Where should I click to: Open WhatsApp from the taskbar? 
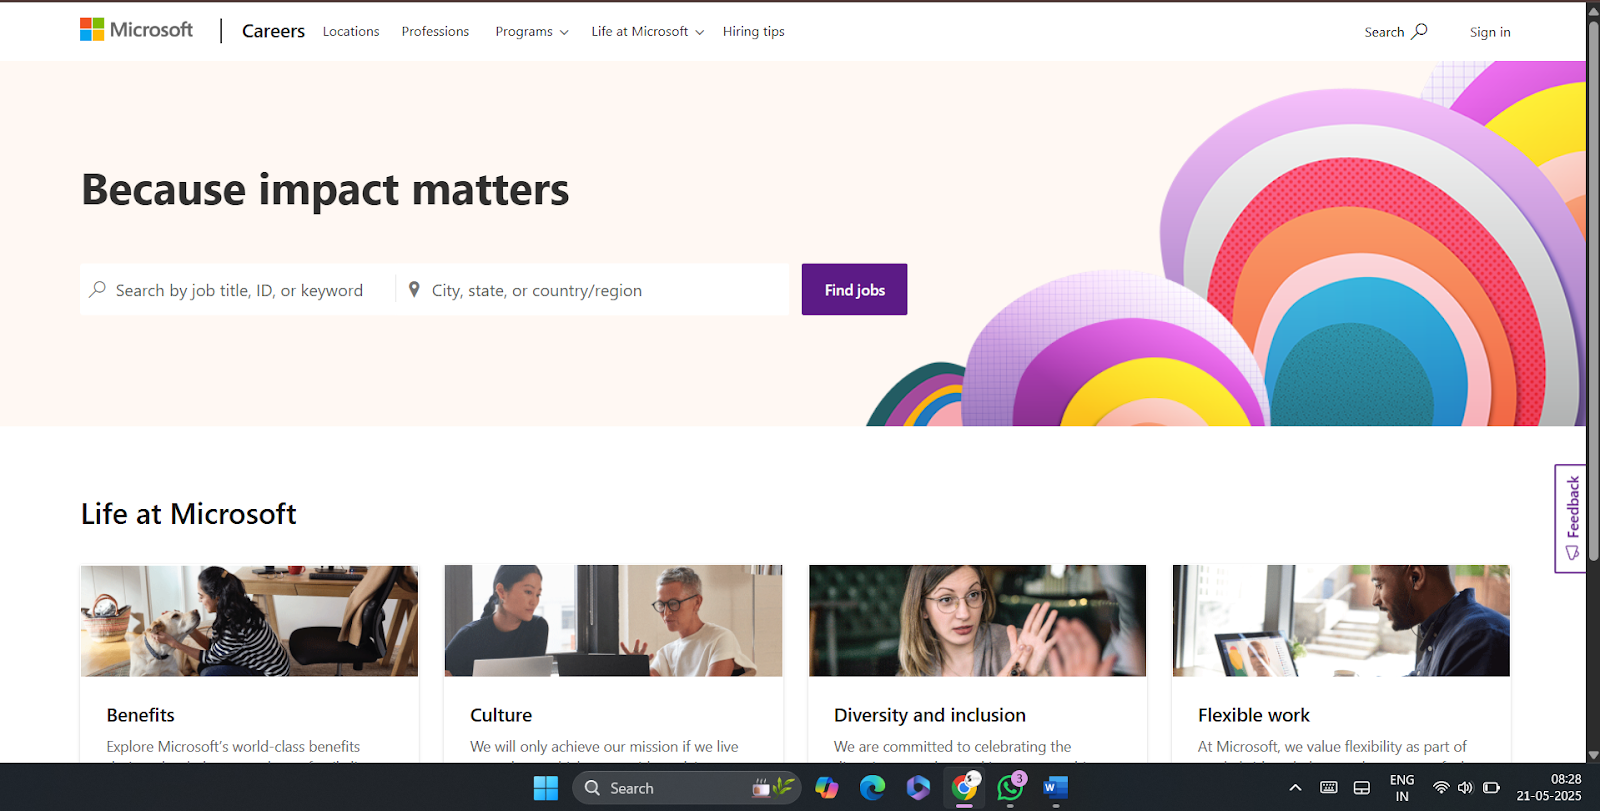tap(1010, 788)
